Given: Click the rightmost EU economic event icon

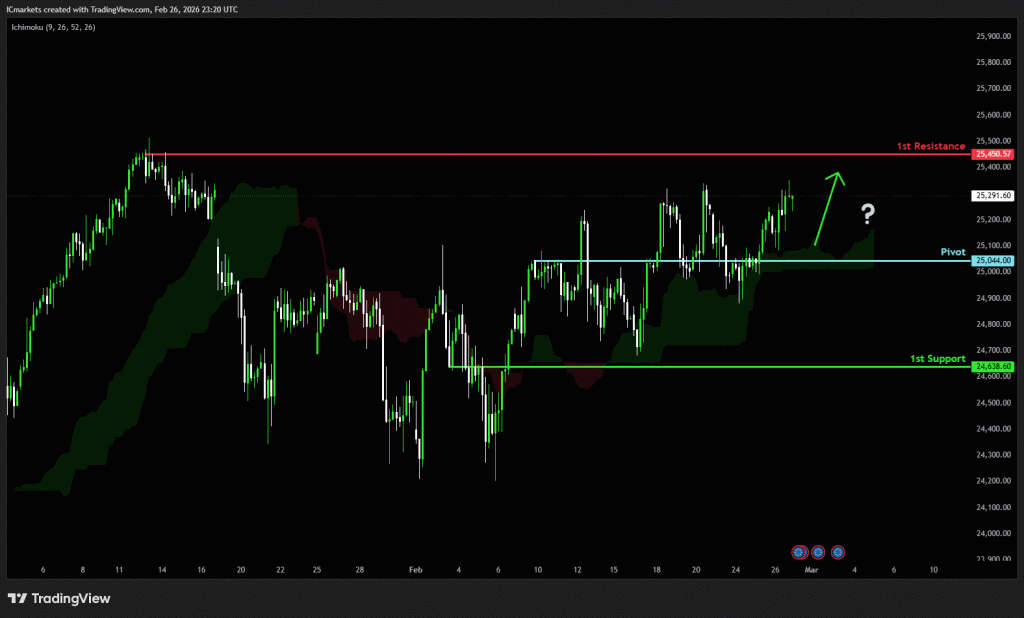Looking at the screenshot, I should 838,551.
